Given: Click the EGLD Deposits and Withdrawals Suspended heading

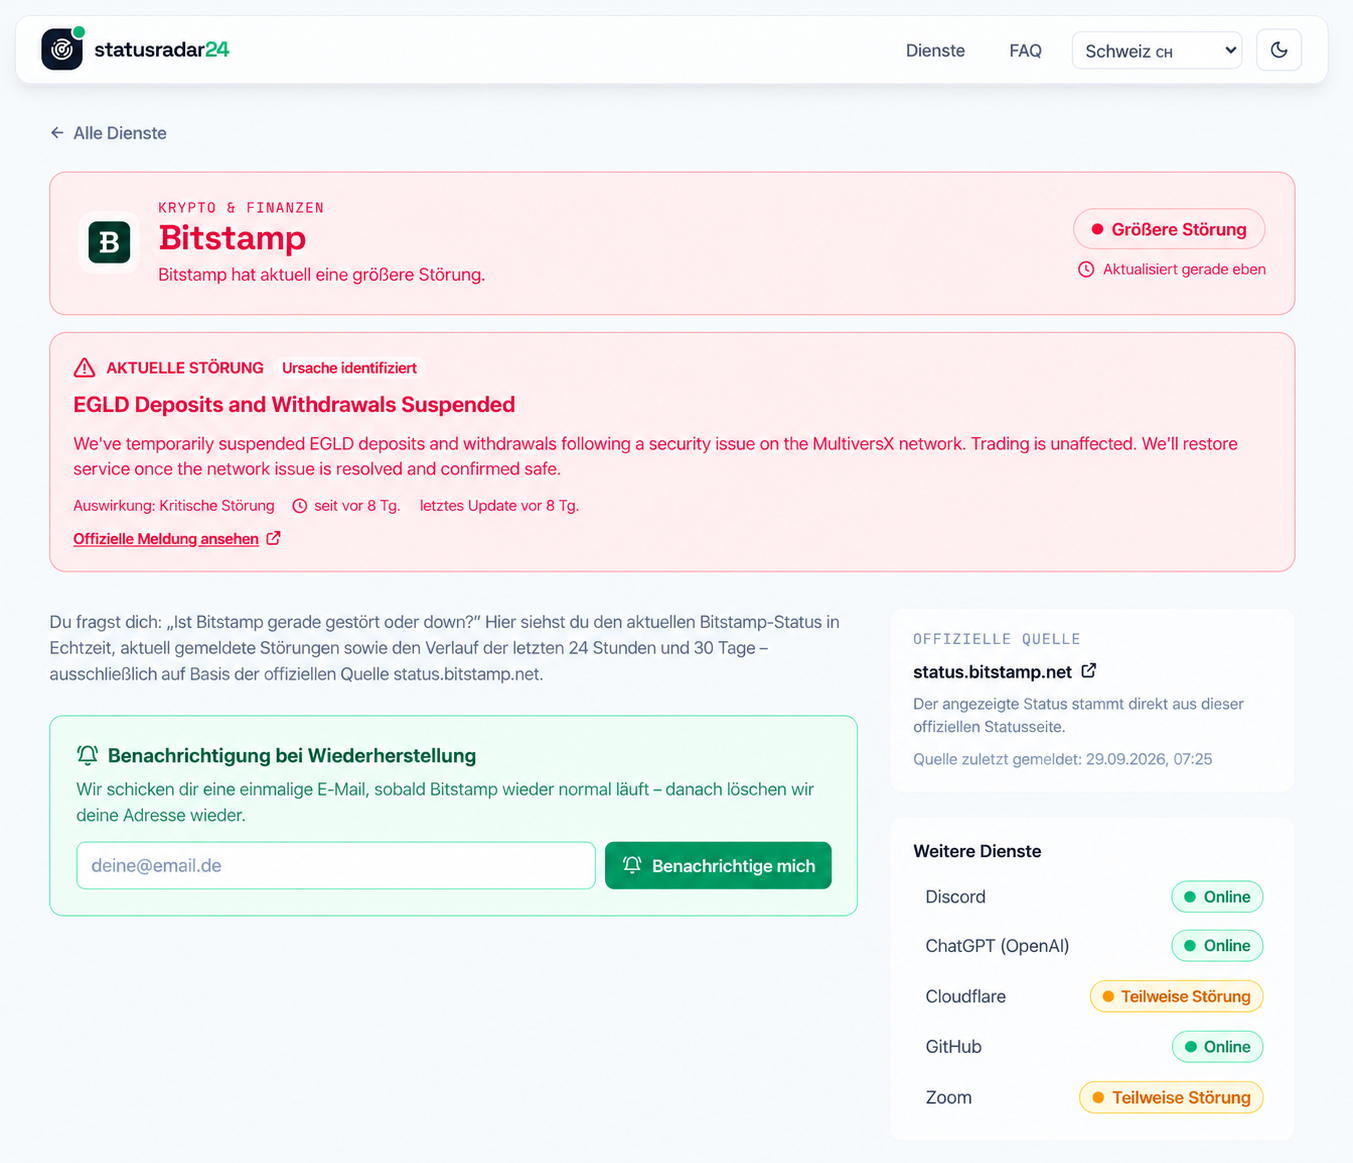Looking at the screenshot, I should click(x=294, y=405).
